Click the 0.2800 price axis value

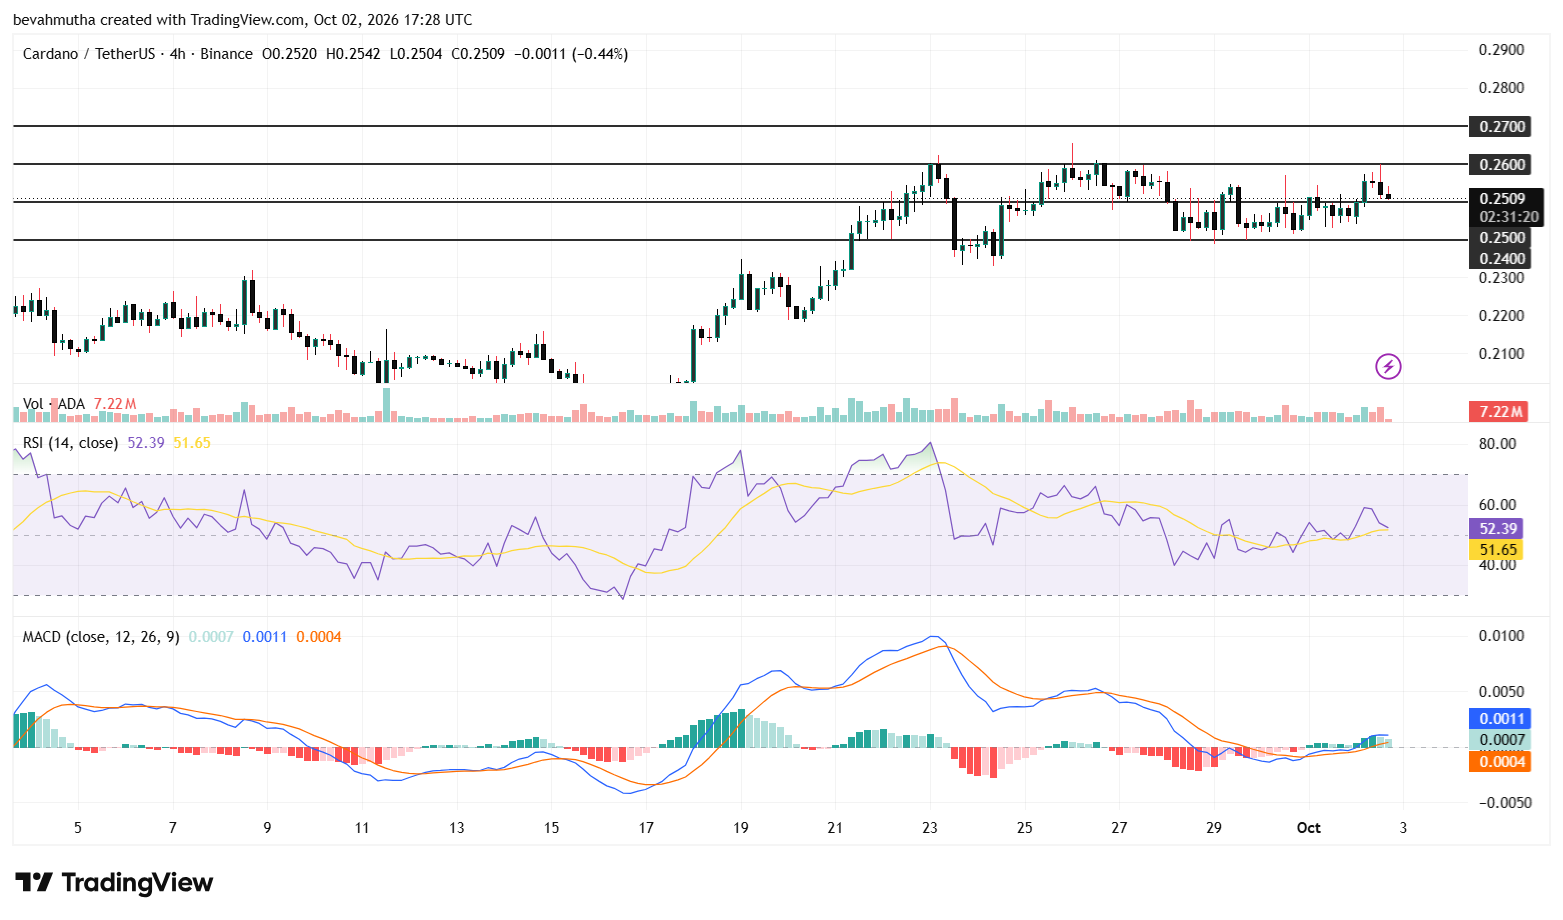click(x=1502, y=88)
